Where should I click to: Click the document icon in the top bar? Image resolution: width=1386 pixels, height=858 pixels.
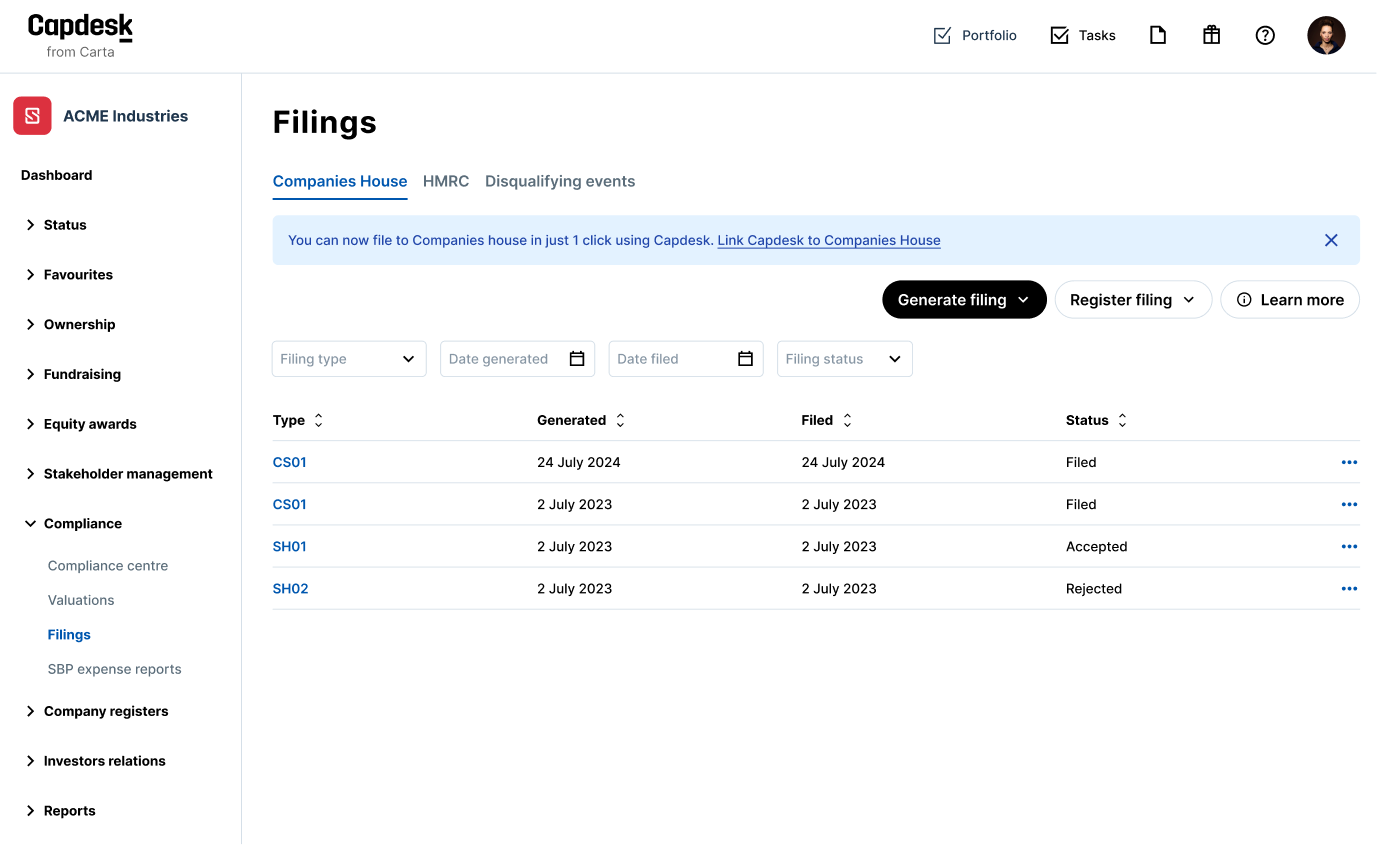click(x=1157, y=35)
